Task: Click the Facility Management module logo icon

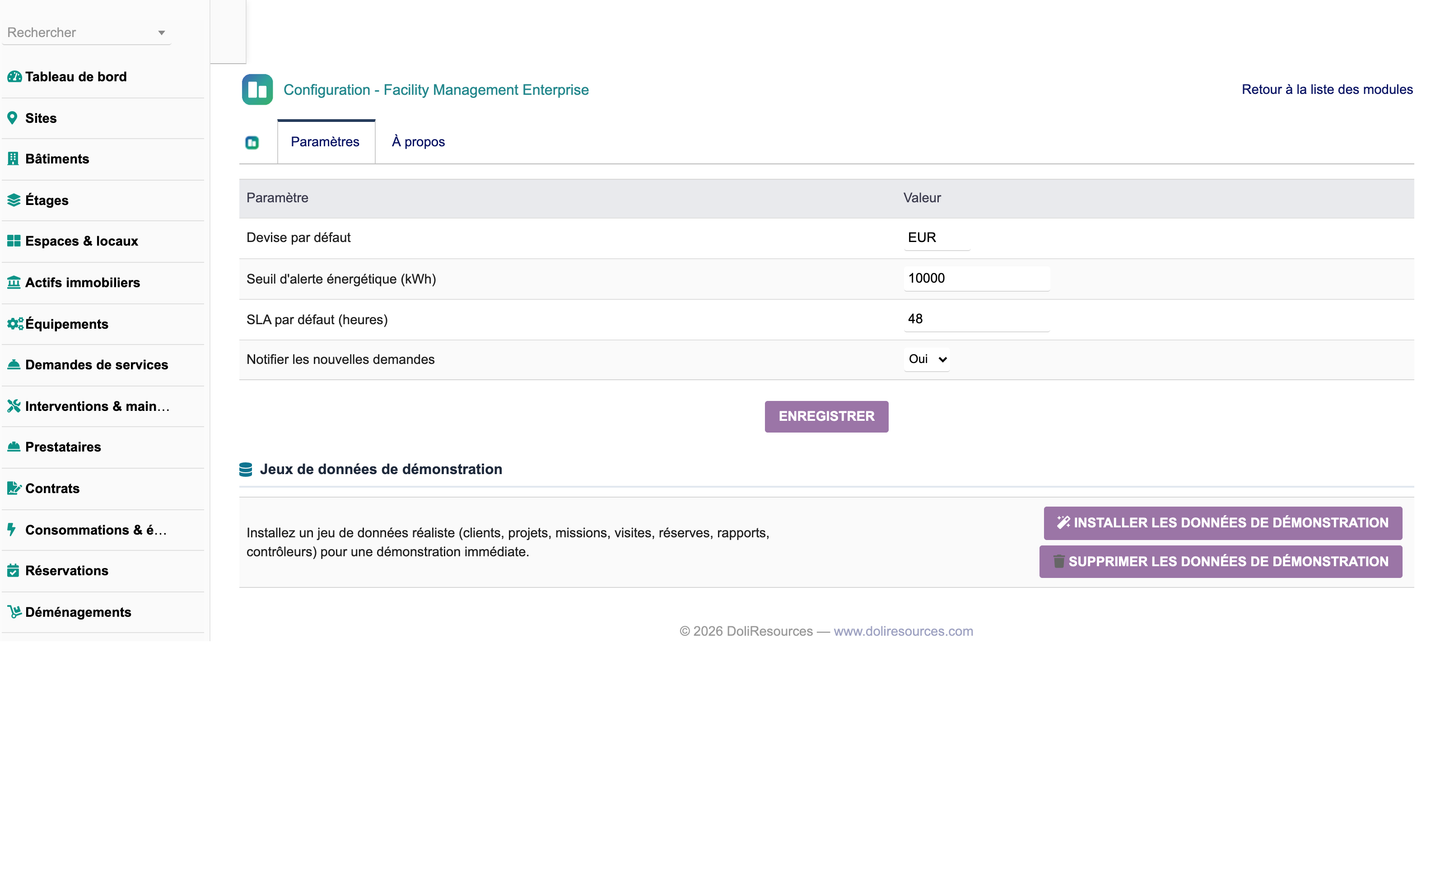Action: pos(257,89)
